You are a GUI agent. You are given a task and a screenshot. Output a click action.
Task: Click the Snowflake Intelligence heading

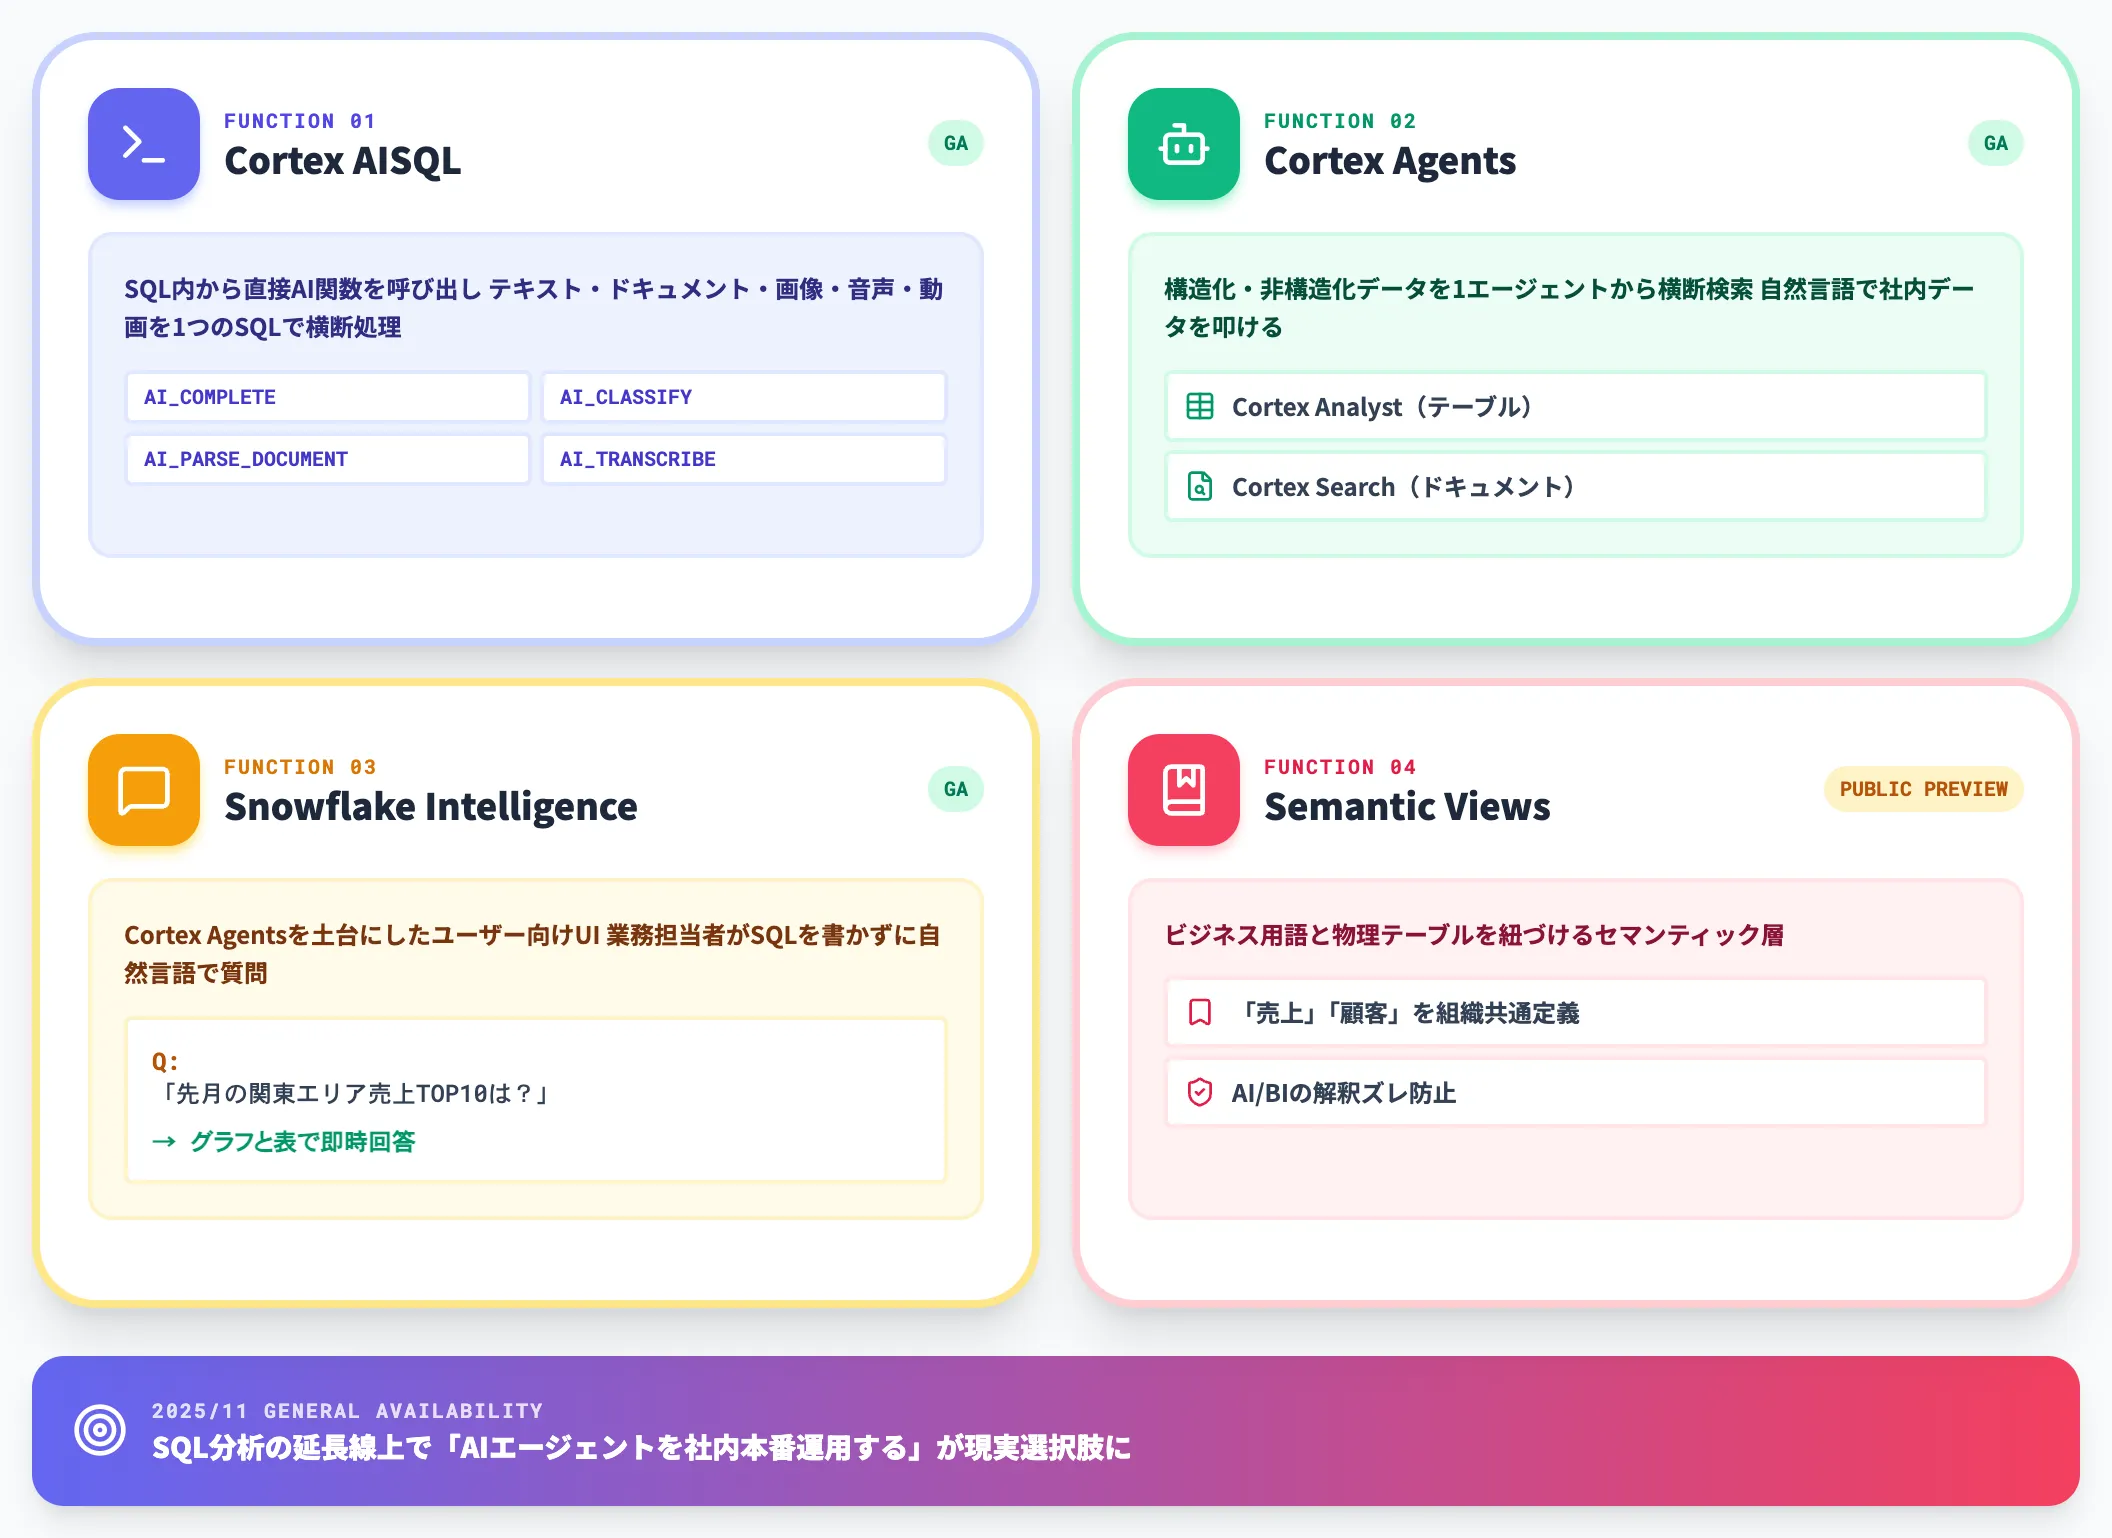(x=431, y=807)
